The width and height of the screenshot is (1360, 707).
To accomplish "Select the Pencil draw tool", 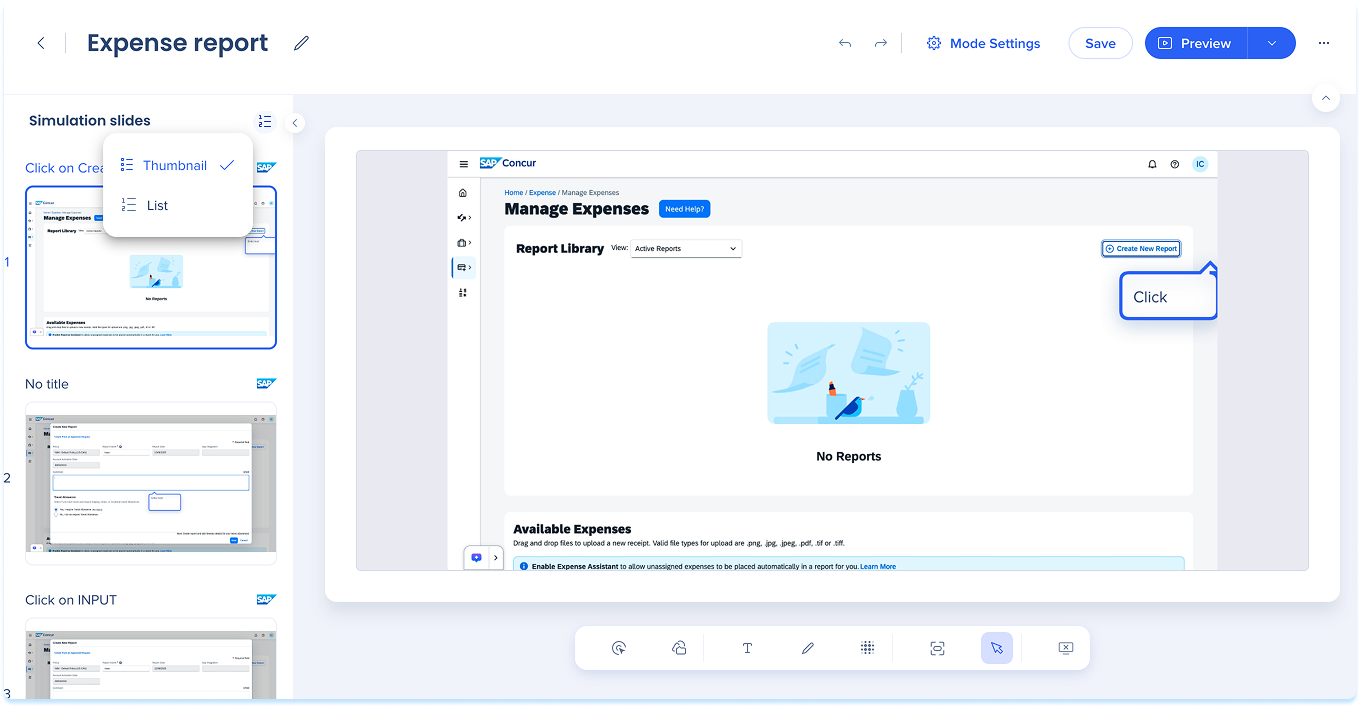I will tap(808, 648).
